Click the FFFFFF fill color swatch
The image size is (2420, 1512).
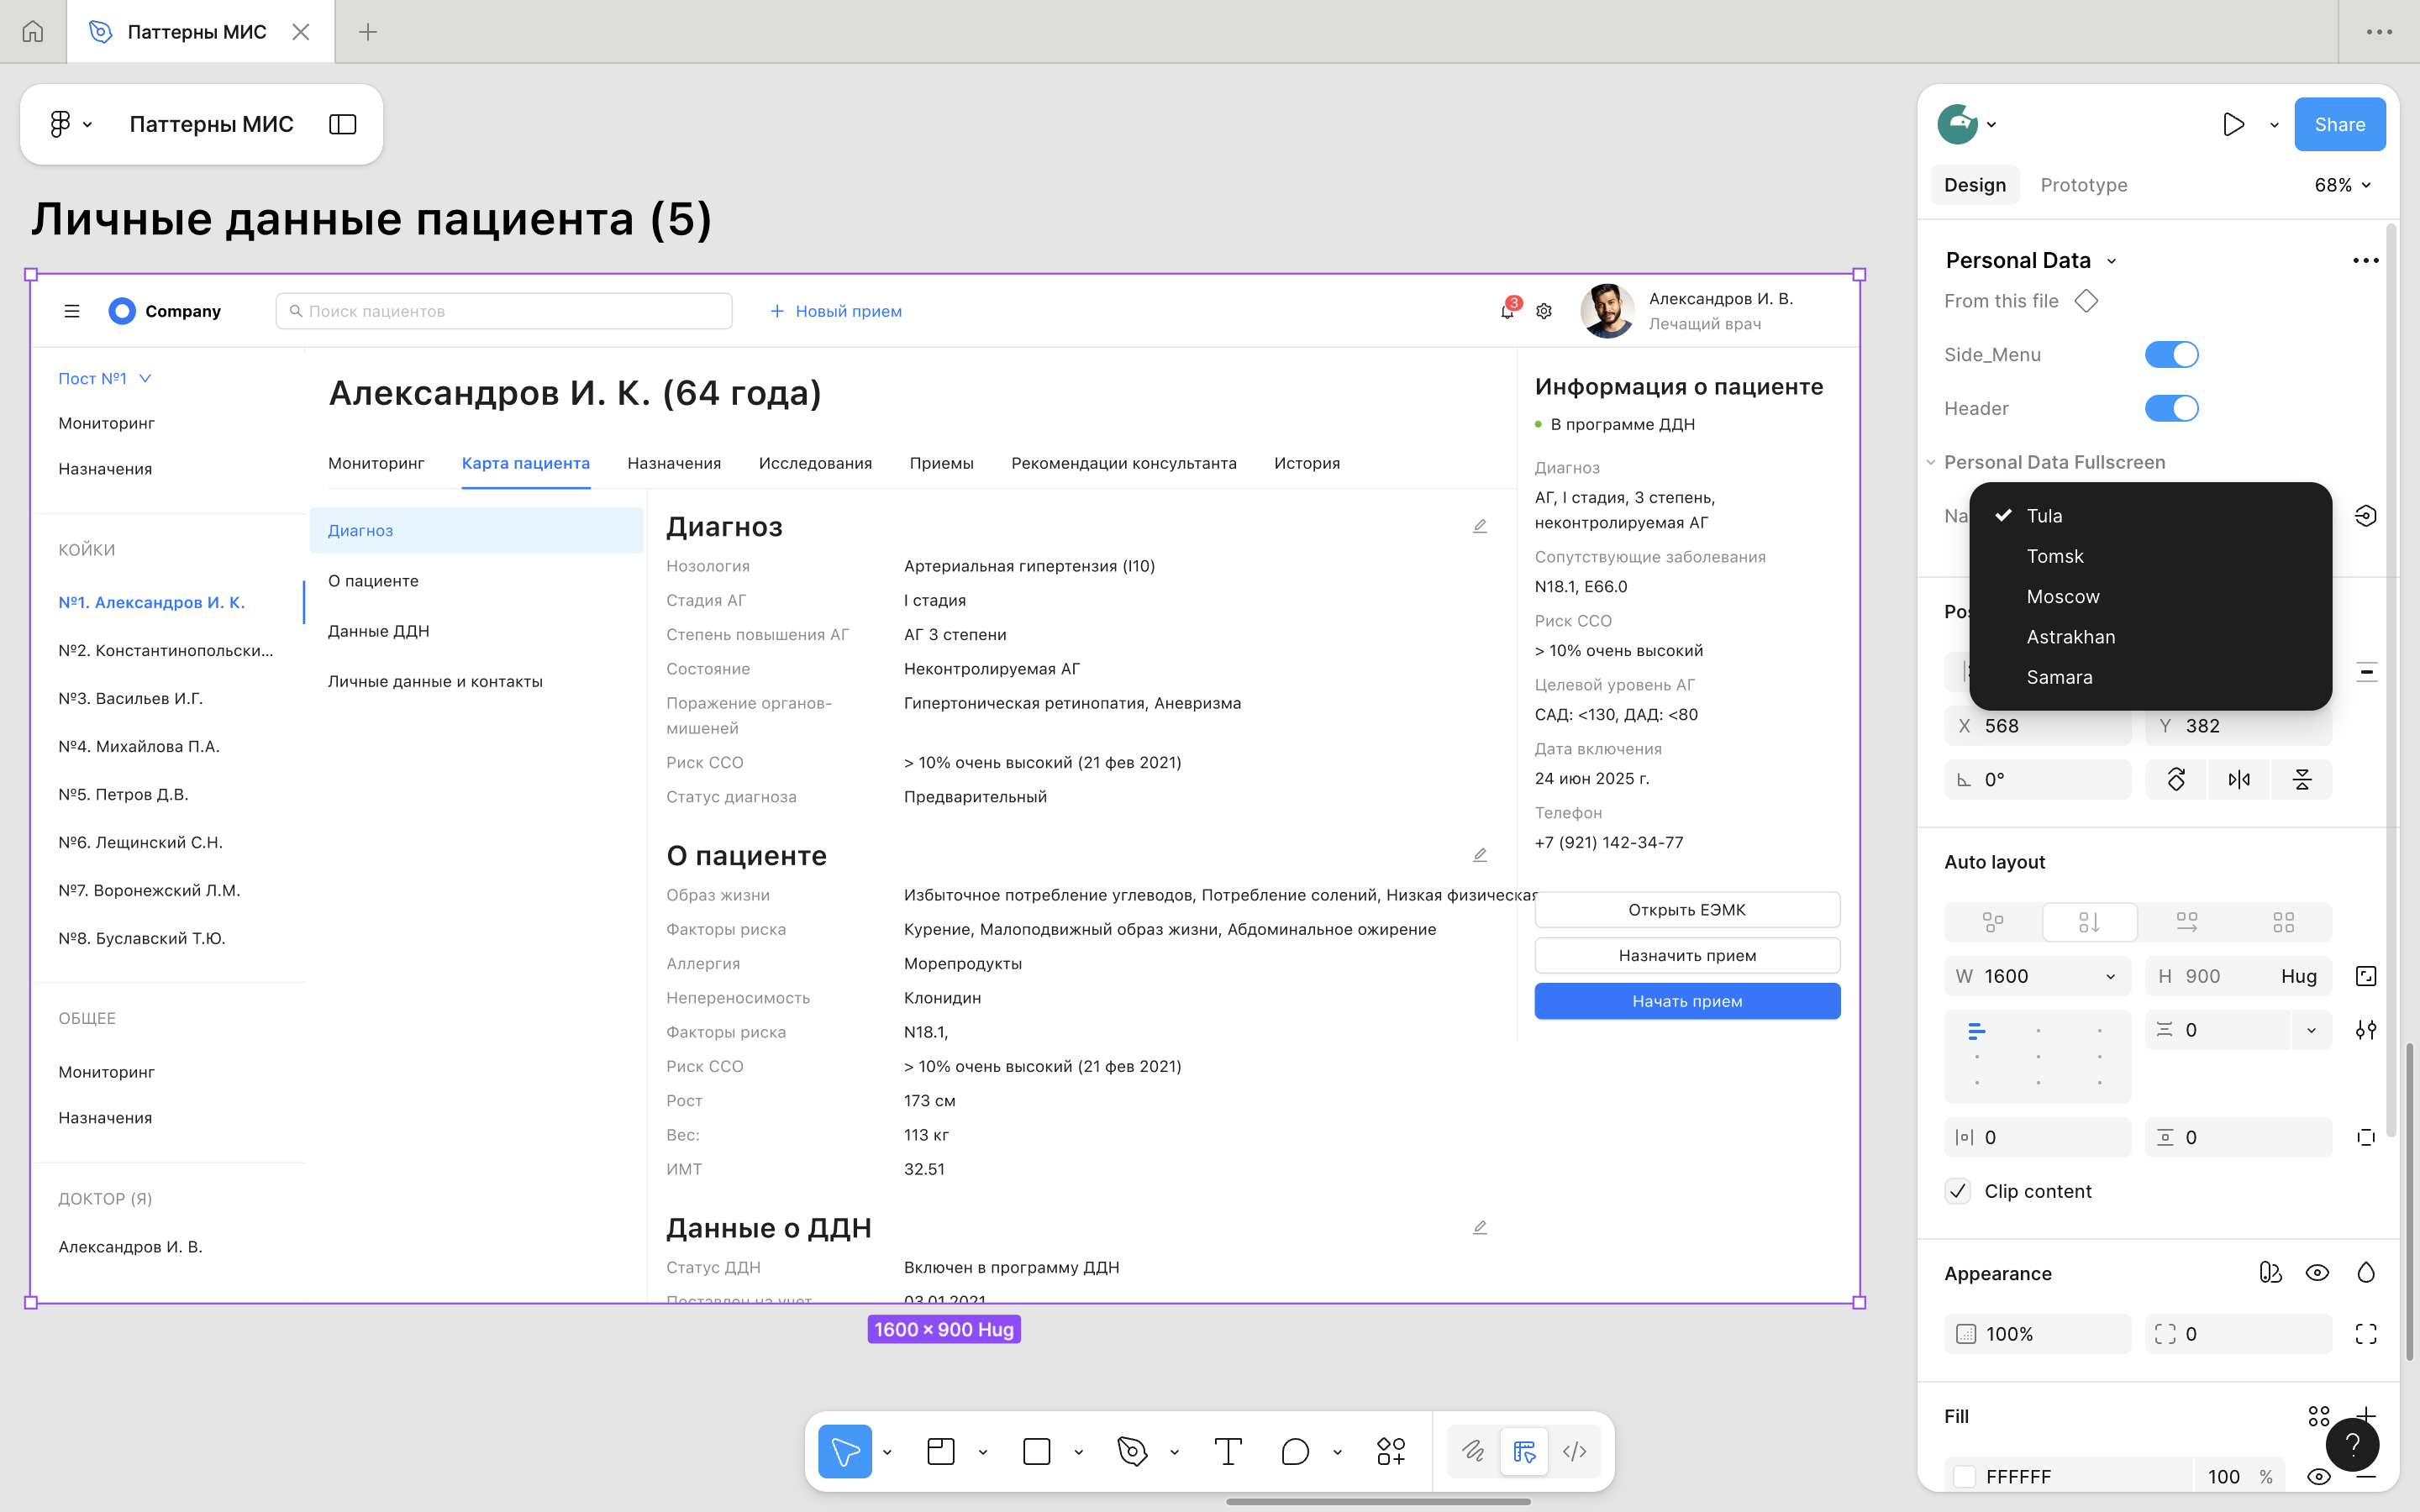coord(1965,1476)
